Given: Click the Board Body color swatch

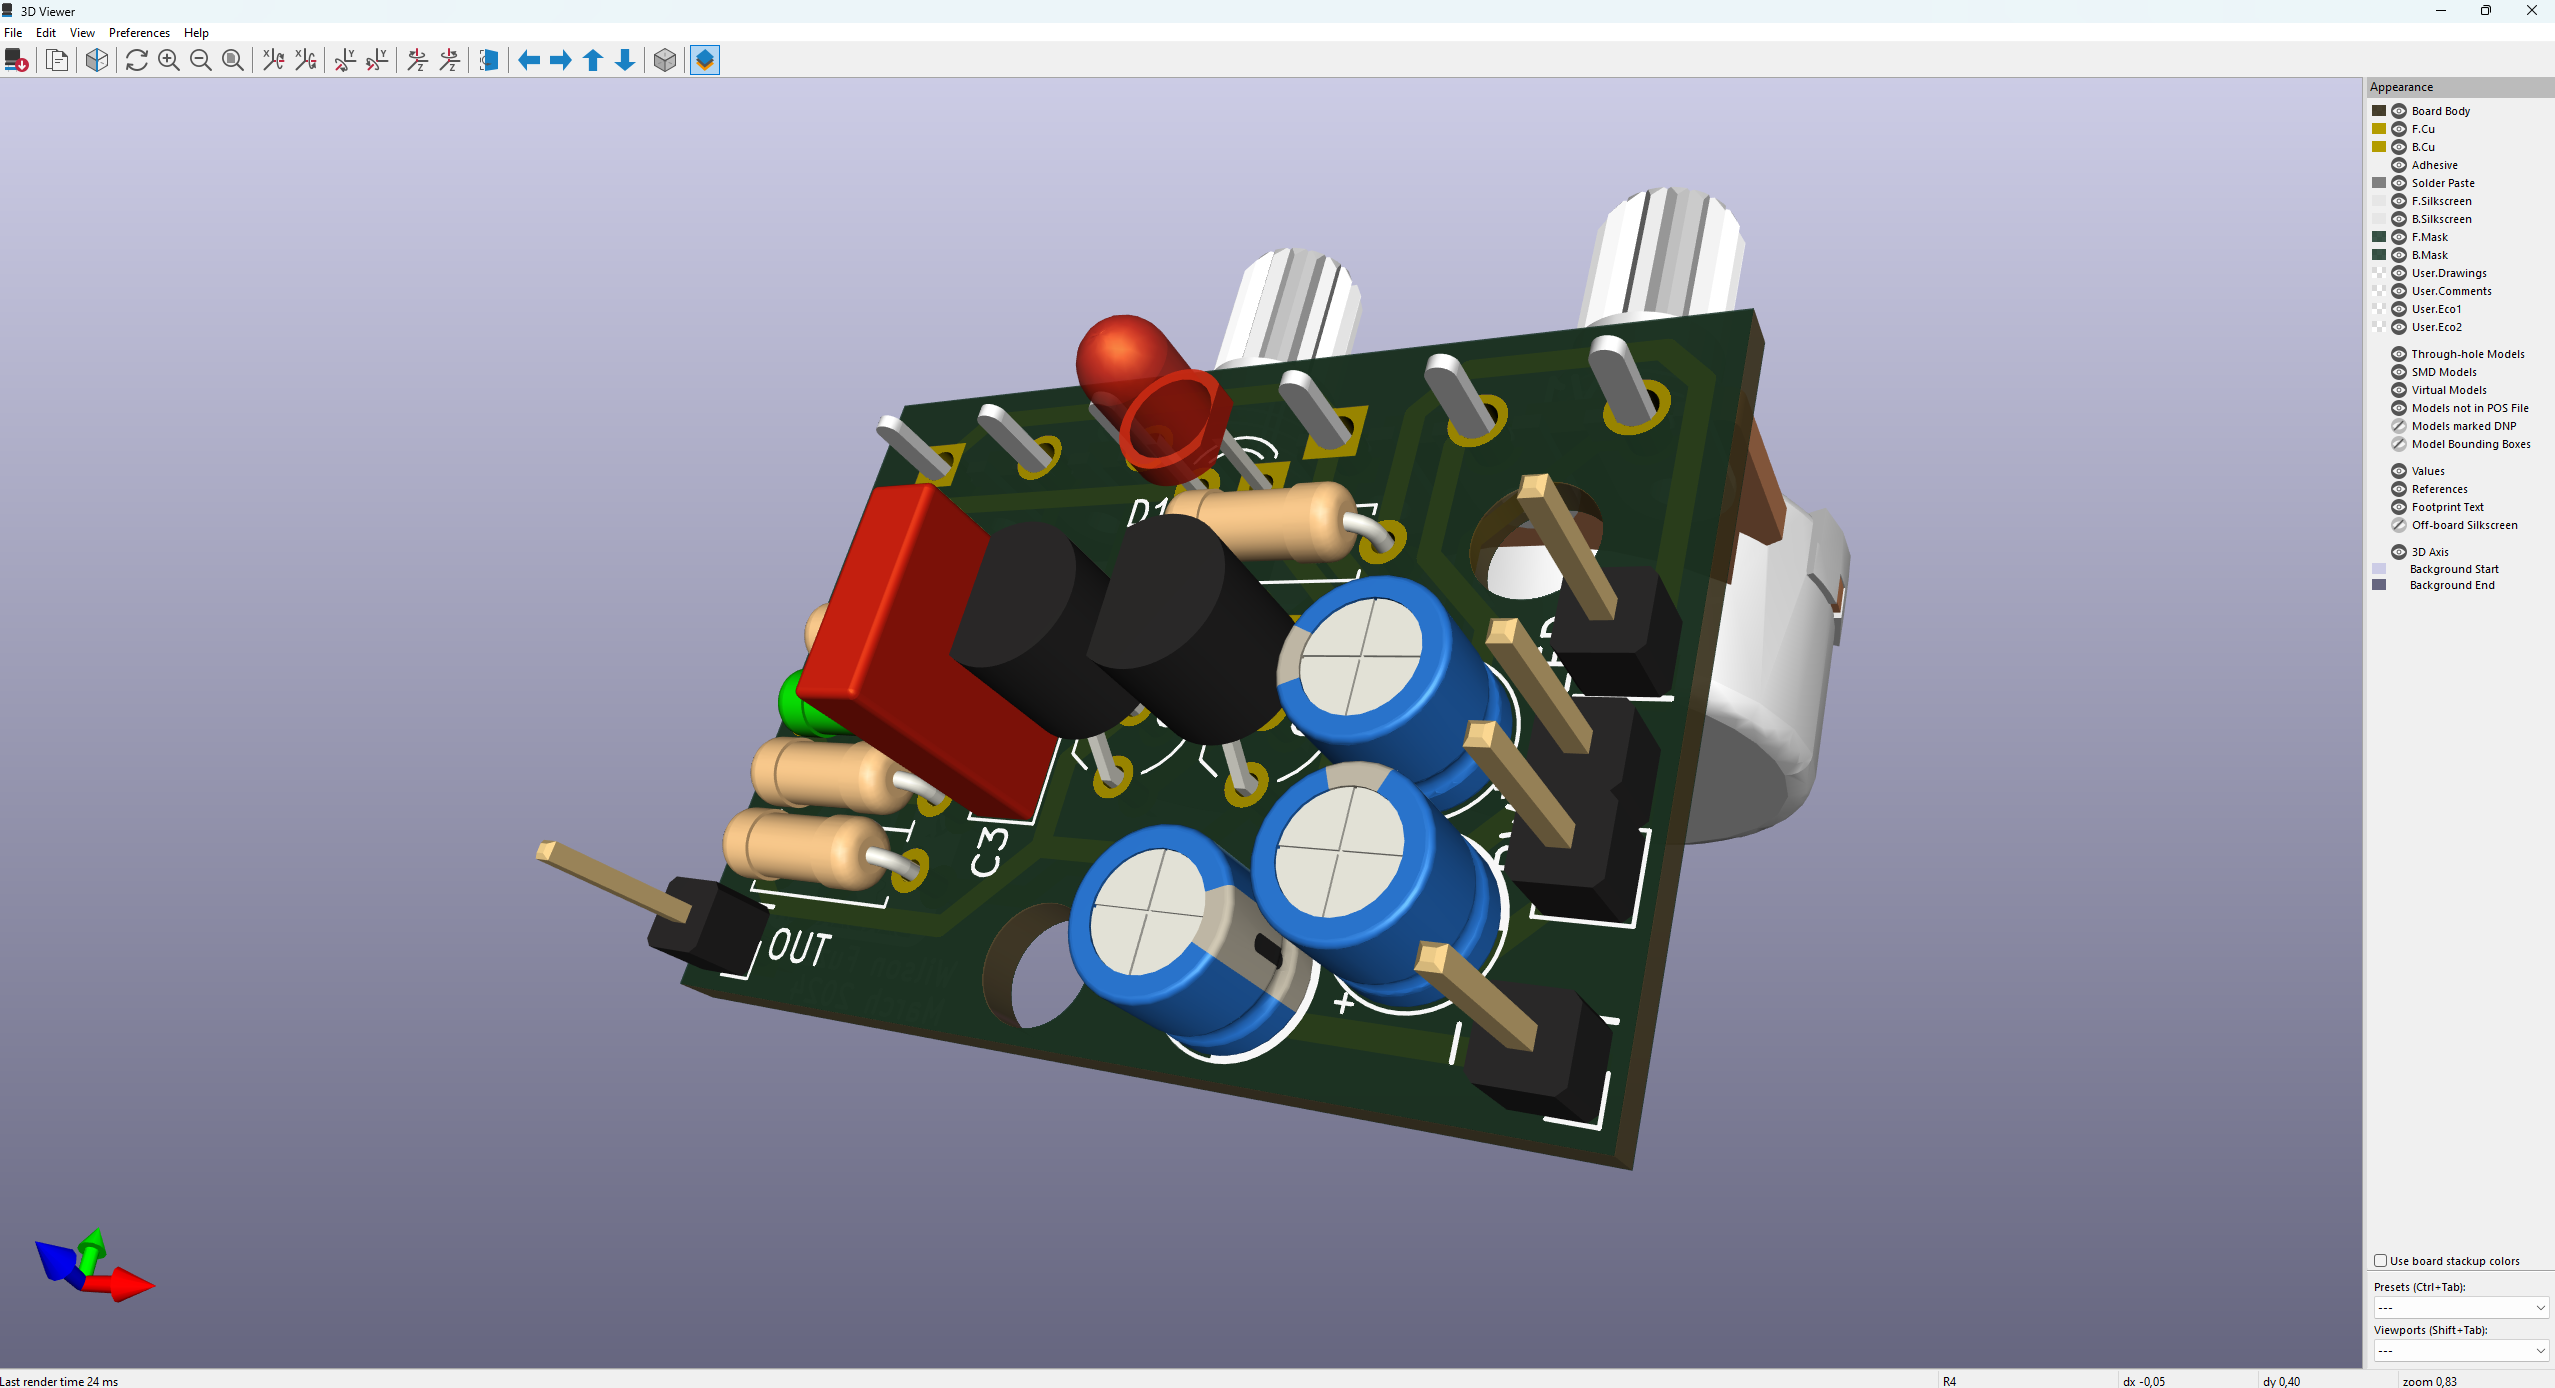Looking at the screenshot, I should pyautogui.click(x=2379, y=111).
